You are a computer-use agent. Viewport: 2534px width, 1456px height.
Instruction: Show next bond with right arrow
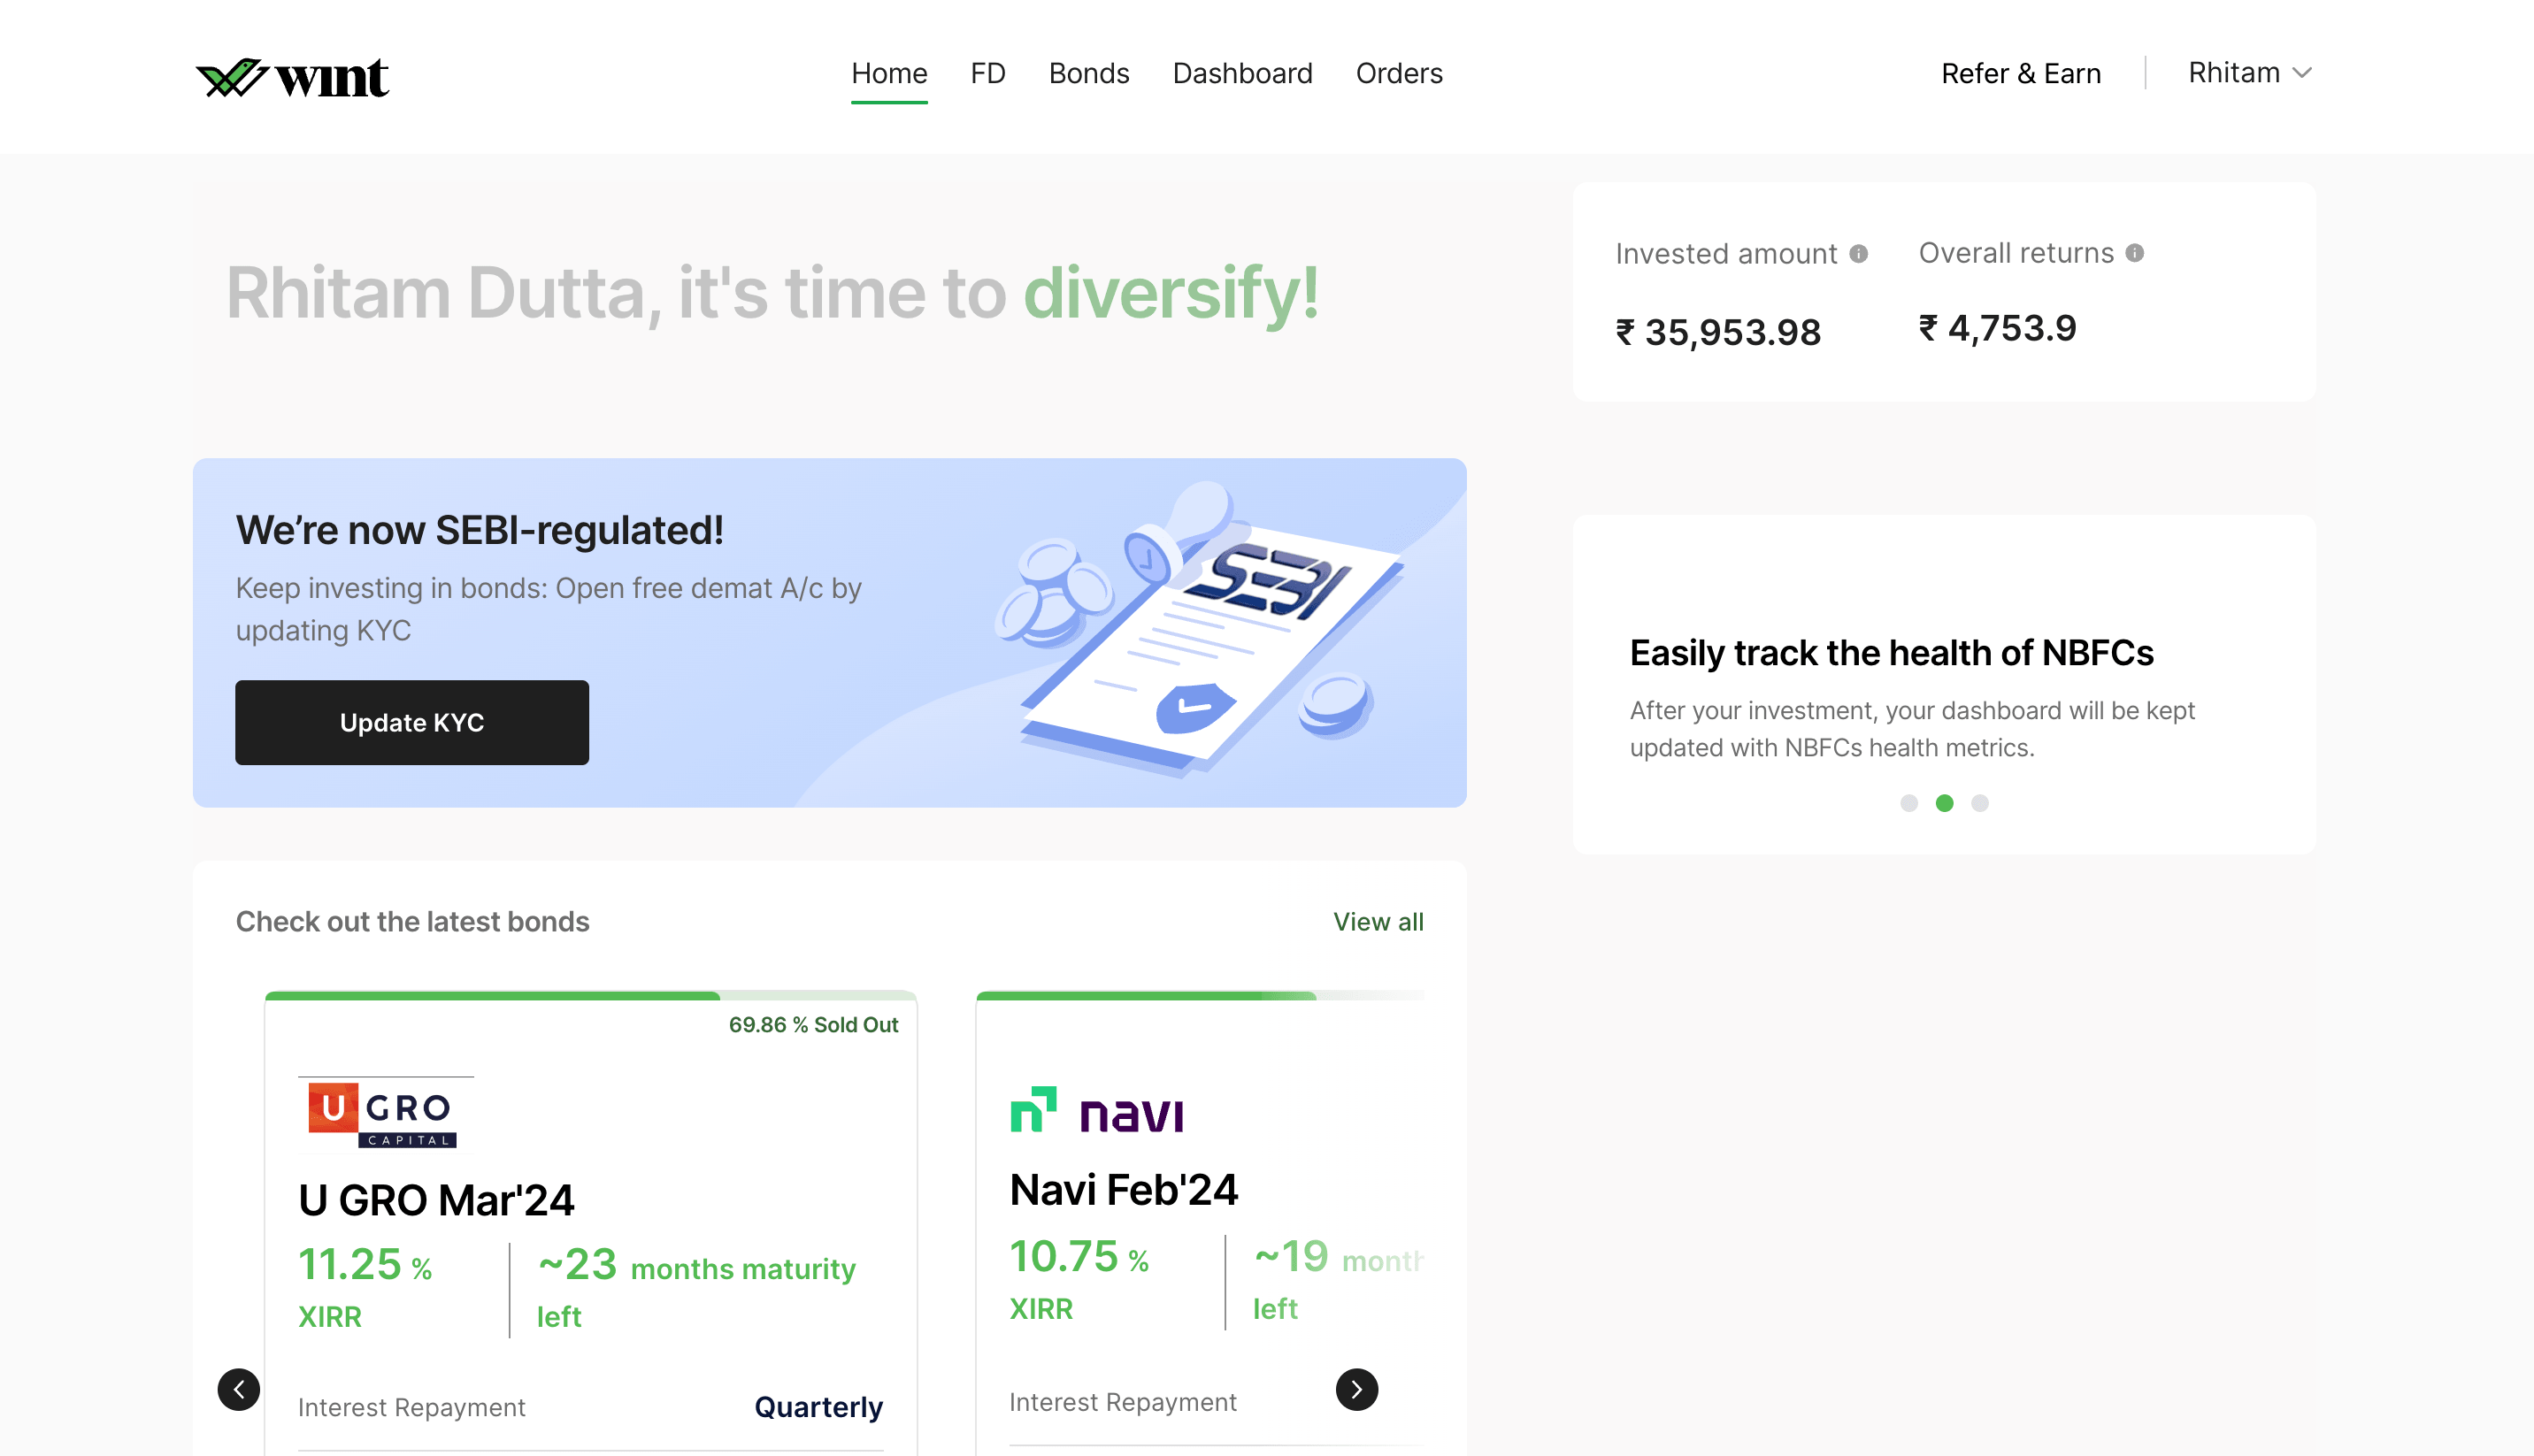pyautogui.click(x=1356, y=1389)
